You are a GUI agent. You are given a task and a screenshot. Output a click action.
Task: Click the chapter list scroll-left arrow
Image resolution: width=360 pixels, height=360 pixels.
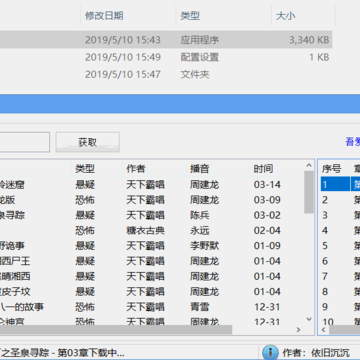323,330
